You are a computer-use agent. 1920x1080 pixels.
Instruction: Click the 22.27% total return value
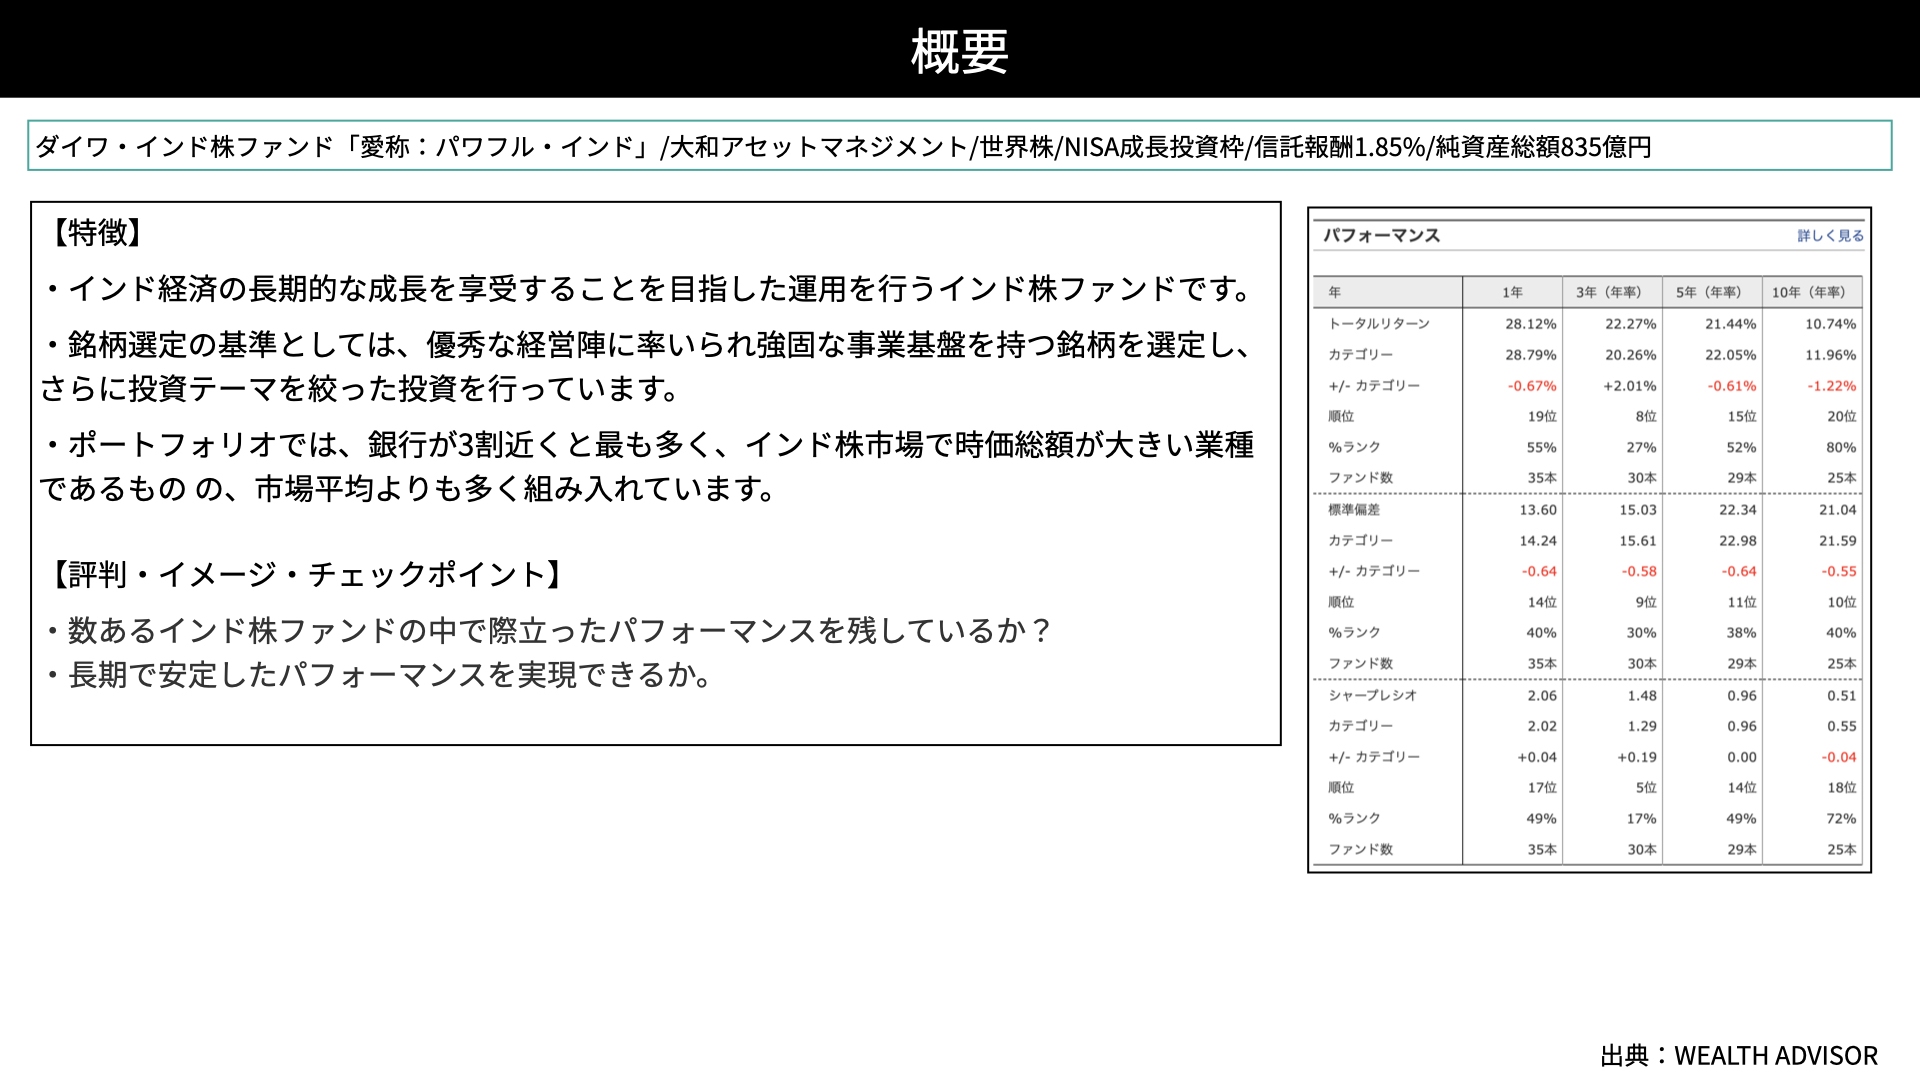(x=1631, y=324)
